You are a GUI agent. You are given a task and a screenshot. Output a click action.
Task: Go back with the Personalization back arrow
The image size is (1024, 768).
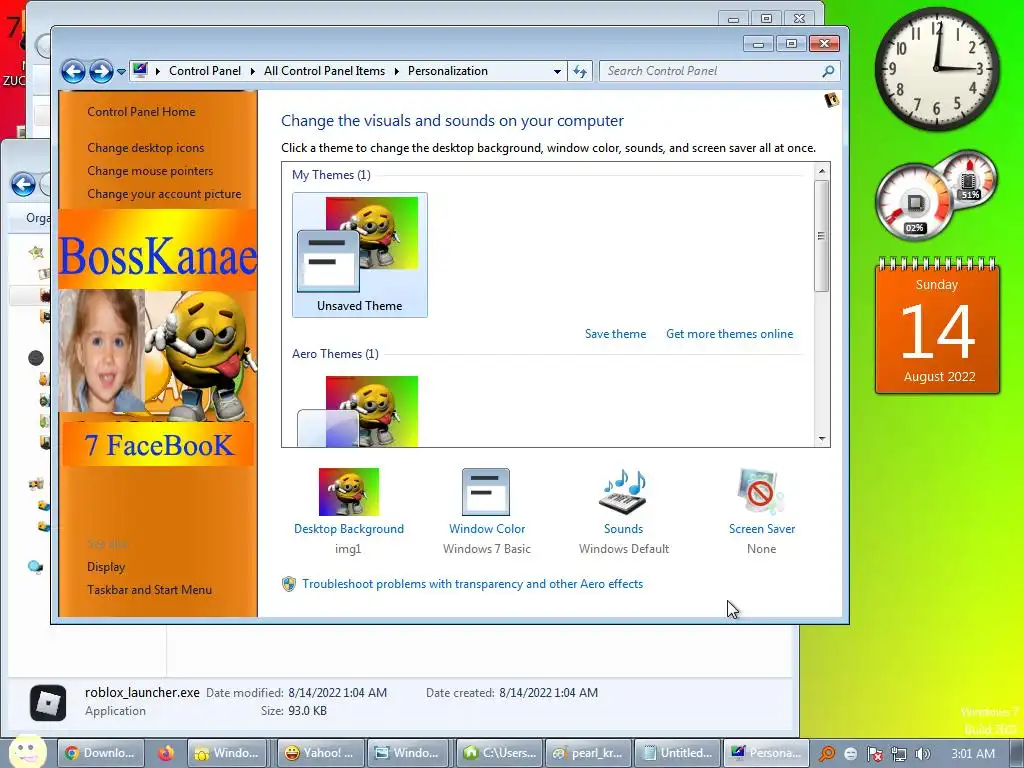coord(73,71)
